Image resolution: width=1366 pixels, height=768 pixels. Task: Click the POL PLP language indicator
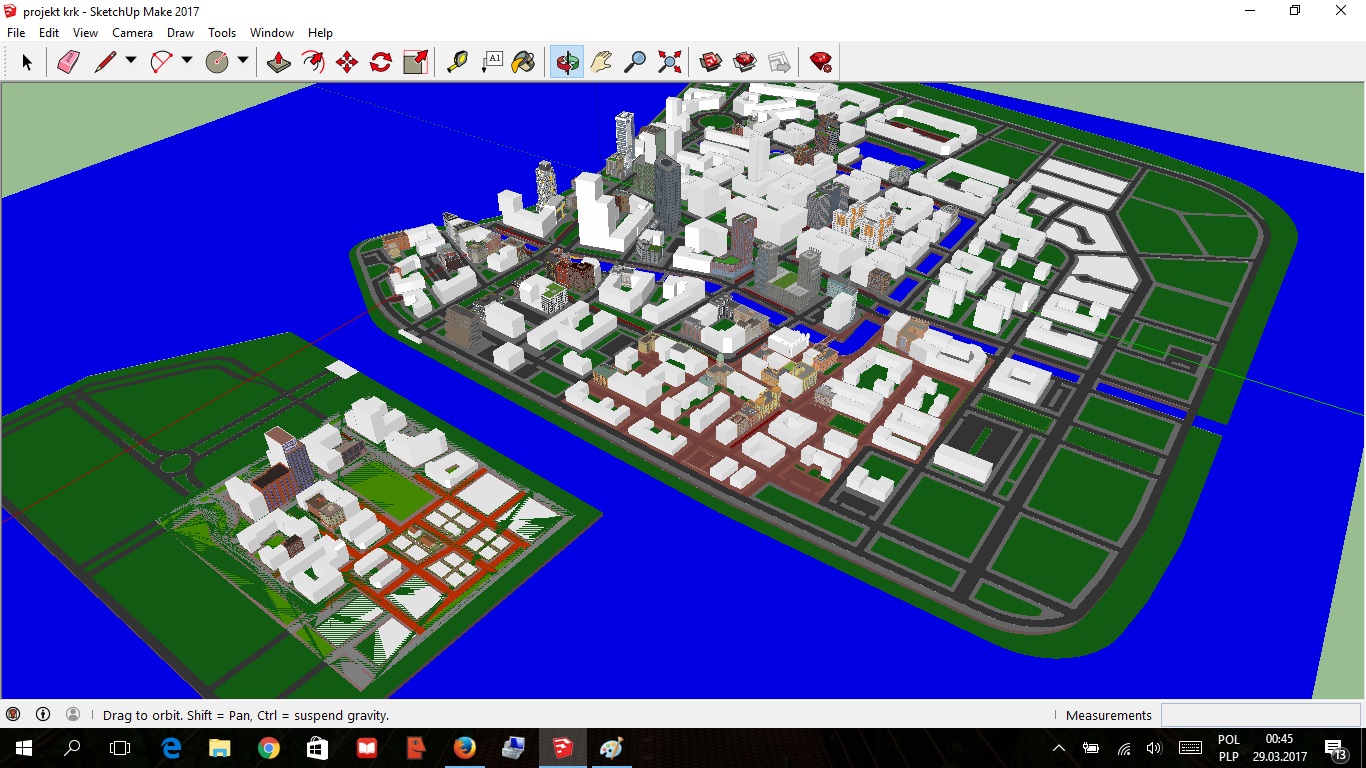[1229, 748]
